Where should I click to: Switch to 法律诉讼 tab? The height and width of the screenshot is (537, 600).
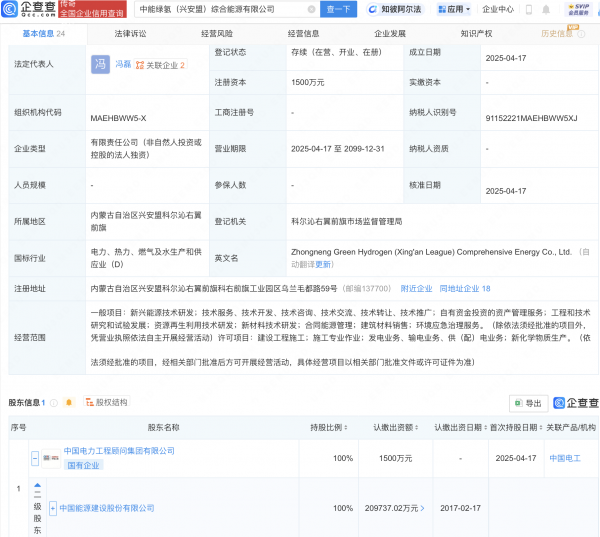point(130,34)
